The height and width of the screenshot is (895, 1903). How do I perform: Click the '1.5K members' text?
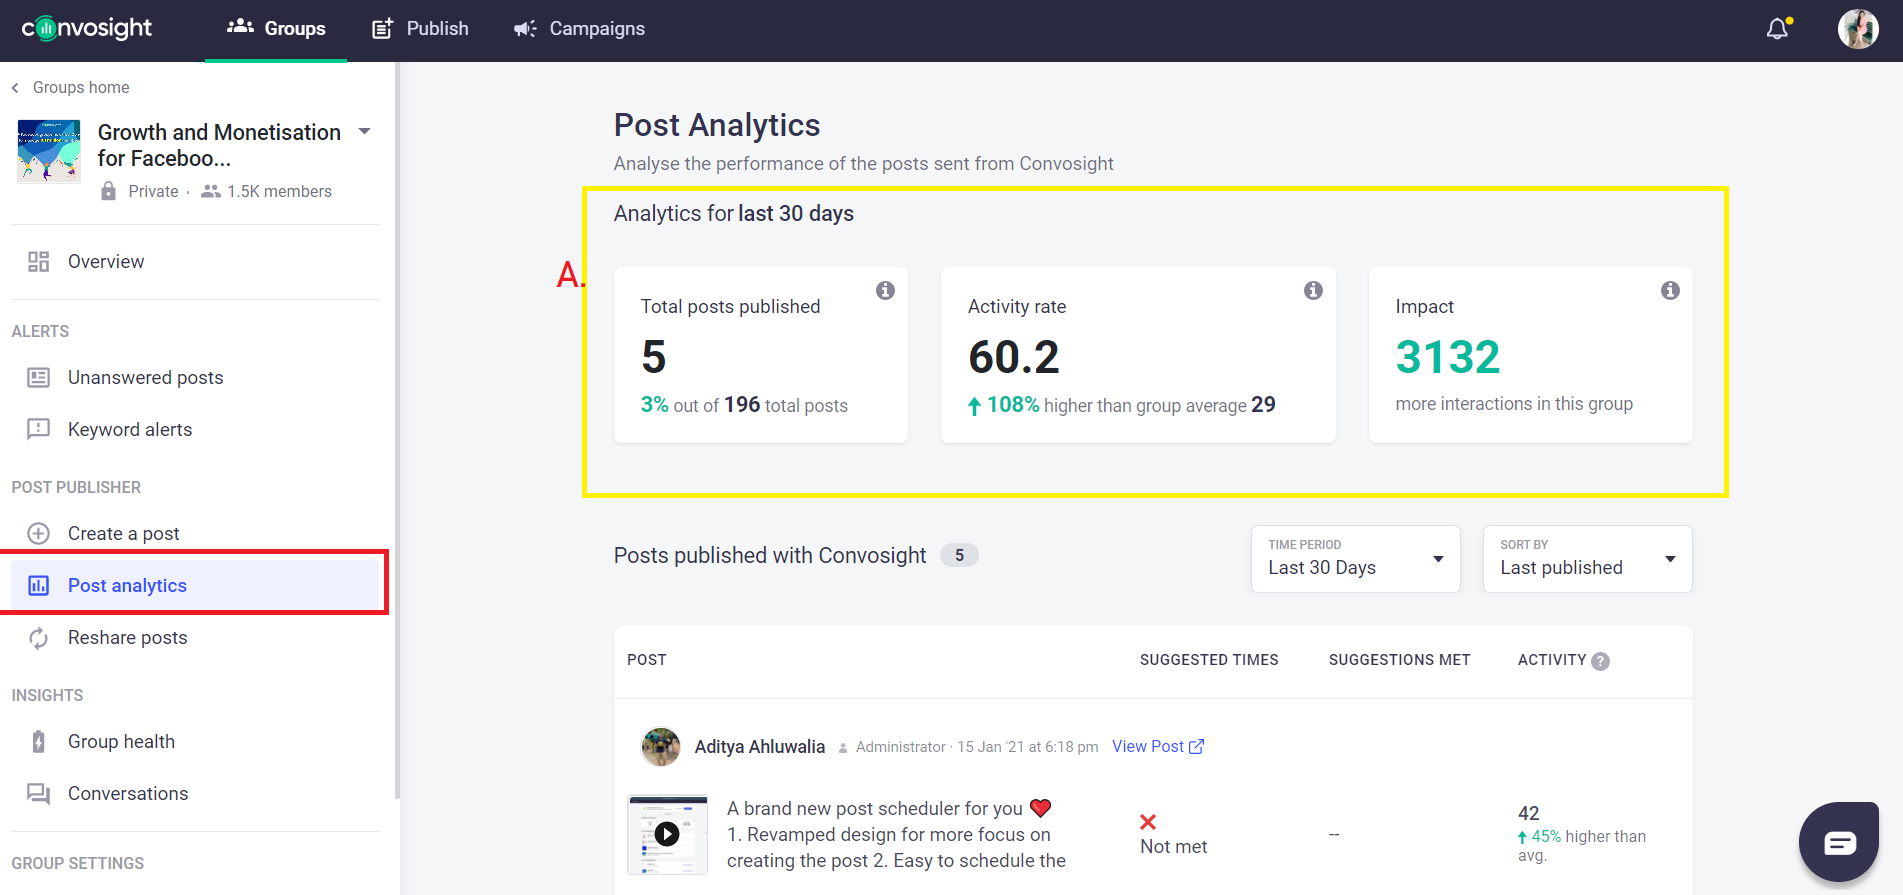279,192
